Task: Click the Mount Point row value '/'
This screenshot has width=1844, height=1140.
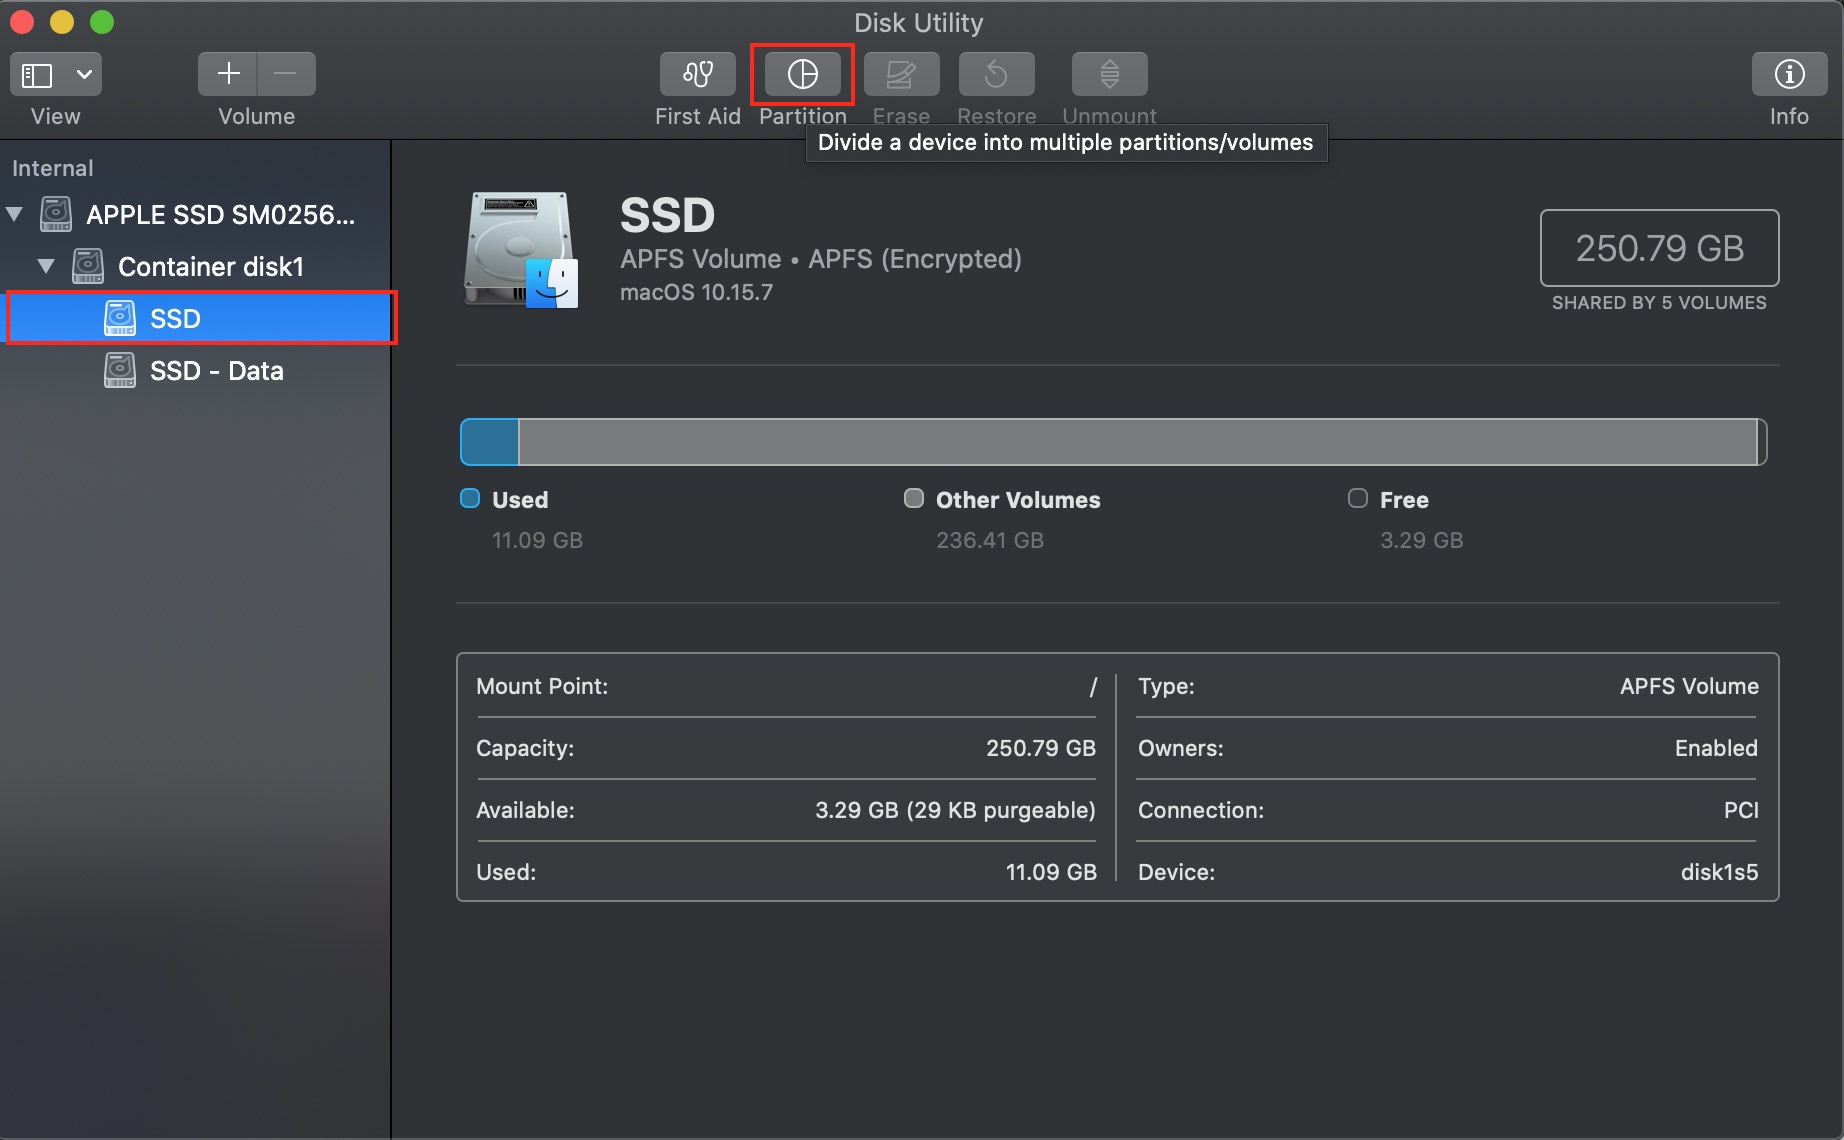Action: tap(1093, 687)
